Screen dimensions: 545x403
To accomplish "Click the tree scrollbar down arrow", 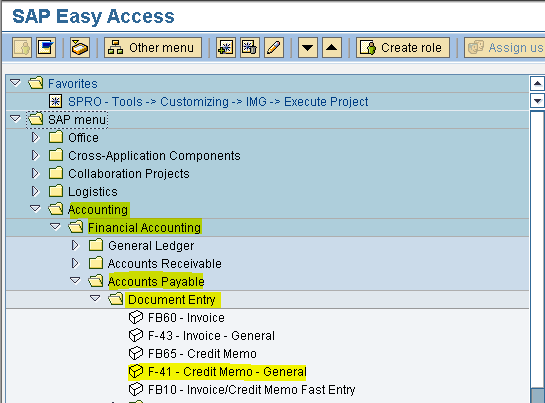I will (x=537, y=101).
